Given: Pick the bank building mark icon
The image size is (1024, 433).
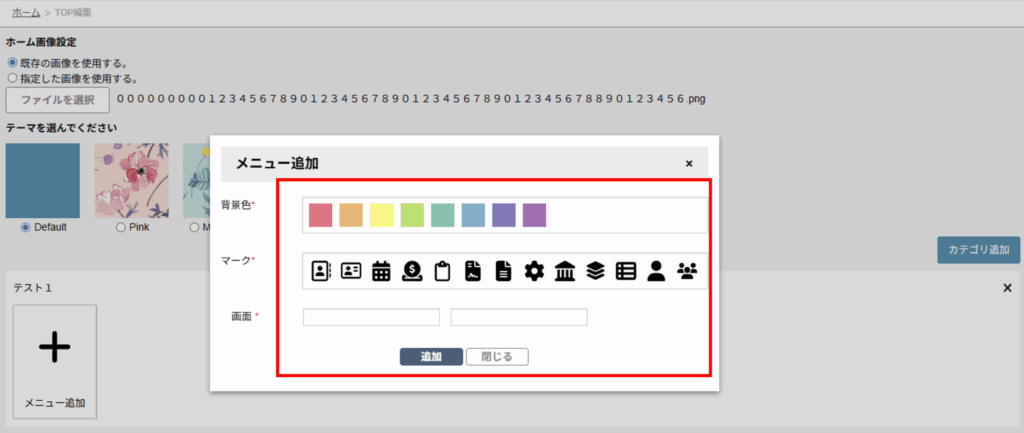Looking at the screenshot, I should (564, 270).
